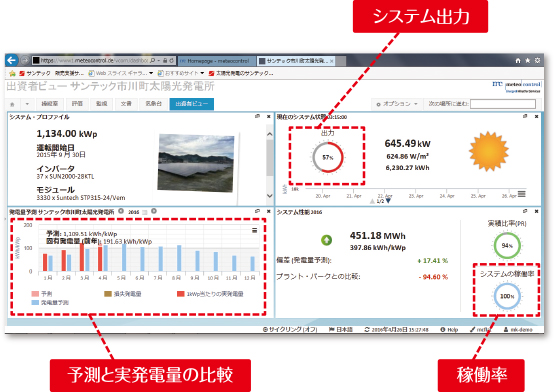Click the 94% performance ratio gauge
This screenshot has height=392, width=556.
click(507, 245)
